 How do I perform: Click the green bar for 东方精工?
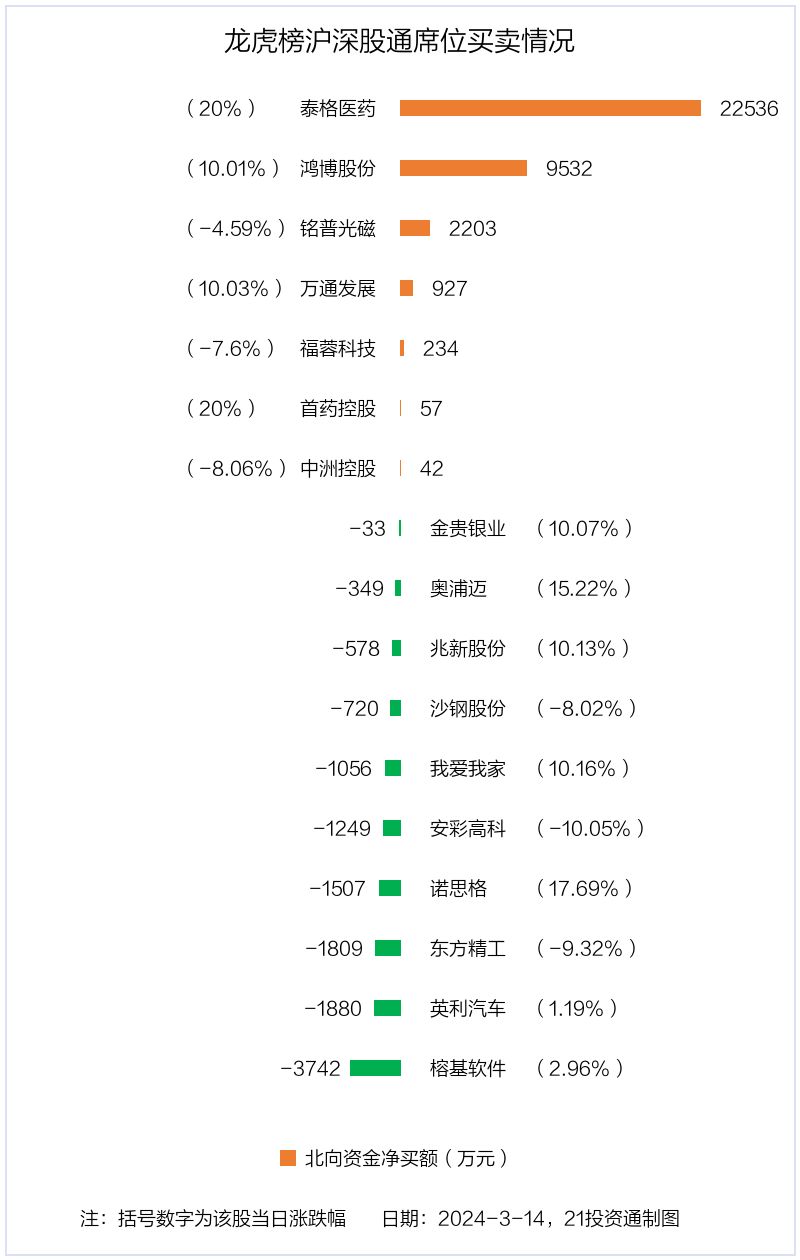coord(388,948)
